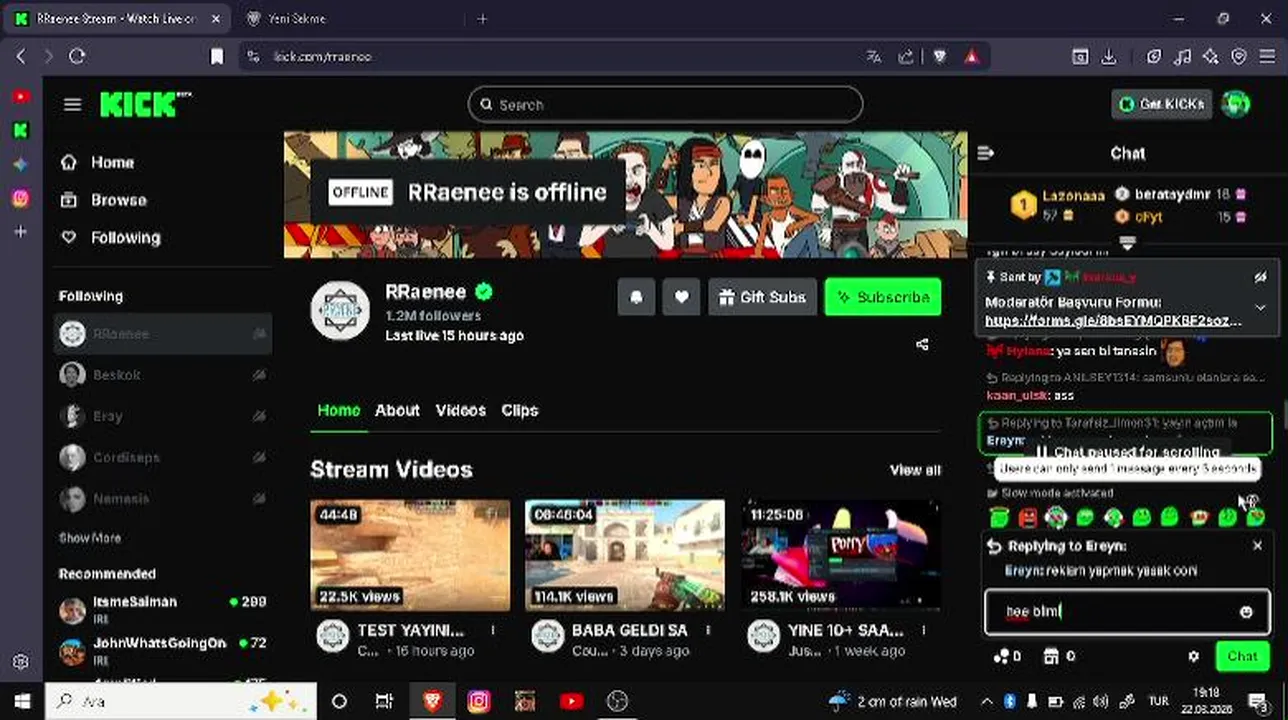Open browser downloads icon
The height and width of the screenshot is (720, 1288).
click(1109, 57)
